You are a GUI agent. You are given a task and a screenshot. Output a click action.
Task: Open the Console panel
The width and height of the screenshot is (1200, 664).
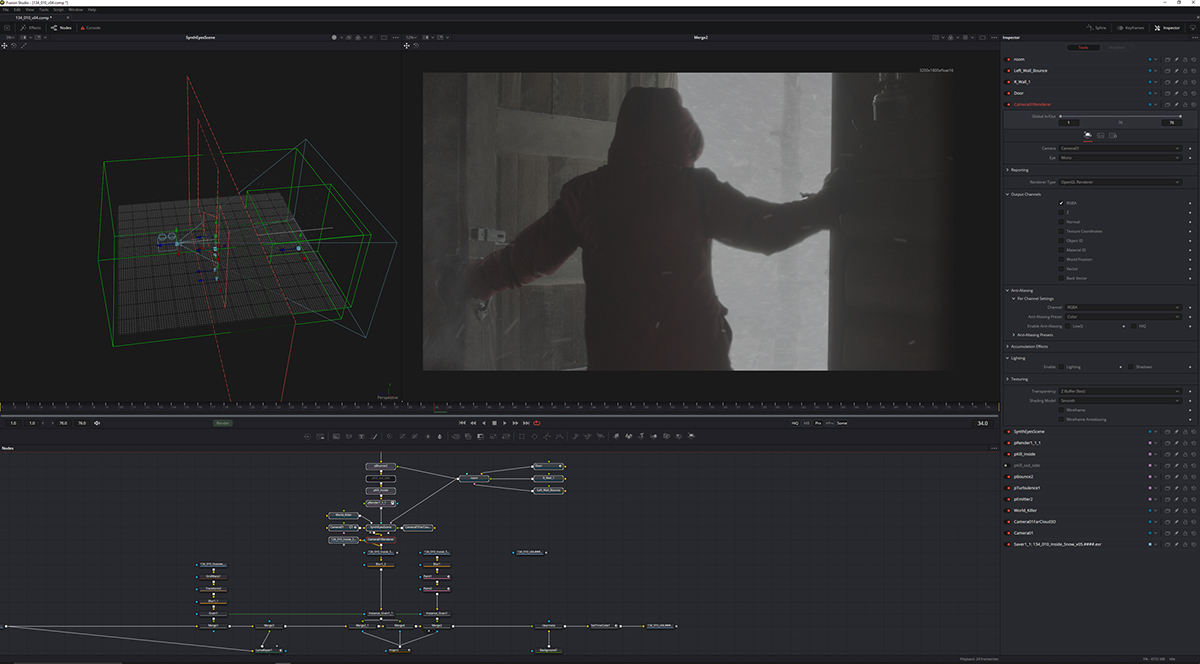[90, 28]
